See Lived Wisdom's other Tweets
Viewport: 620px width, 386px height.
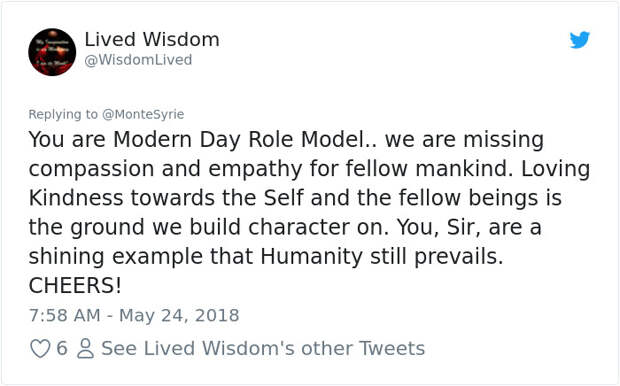coord(263,348)
